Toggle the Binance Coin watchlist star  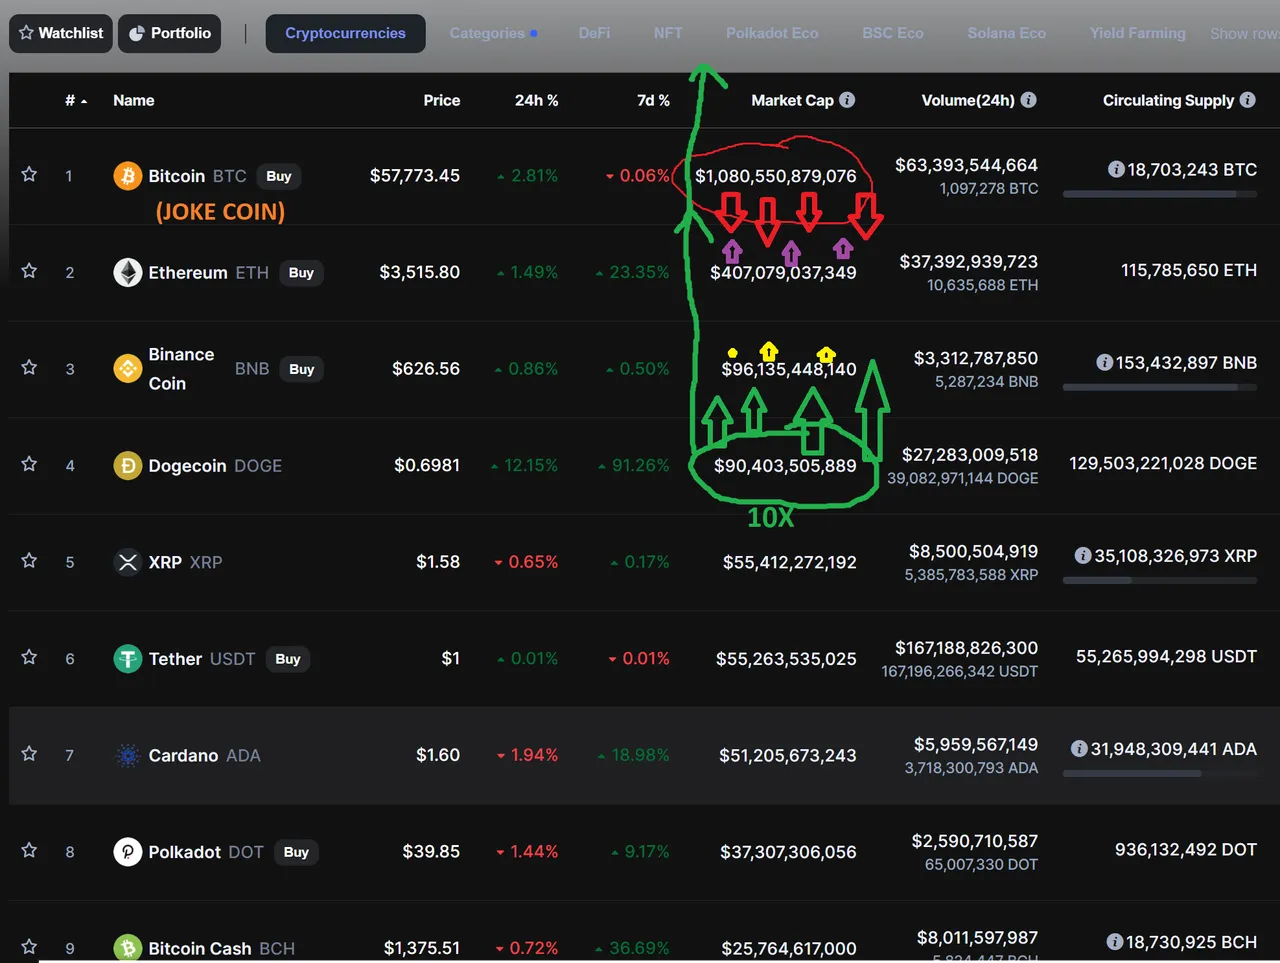point(29,367)
